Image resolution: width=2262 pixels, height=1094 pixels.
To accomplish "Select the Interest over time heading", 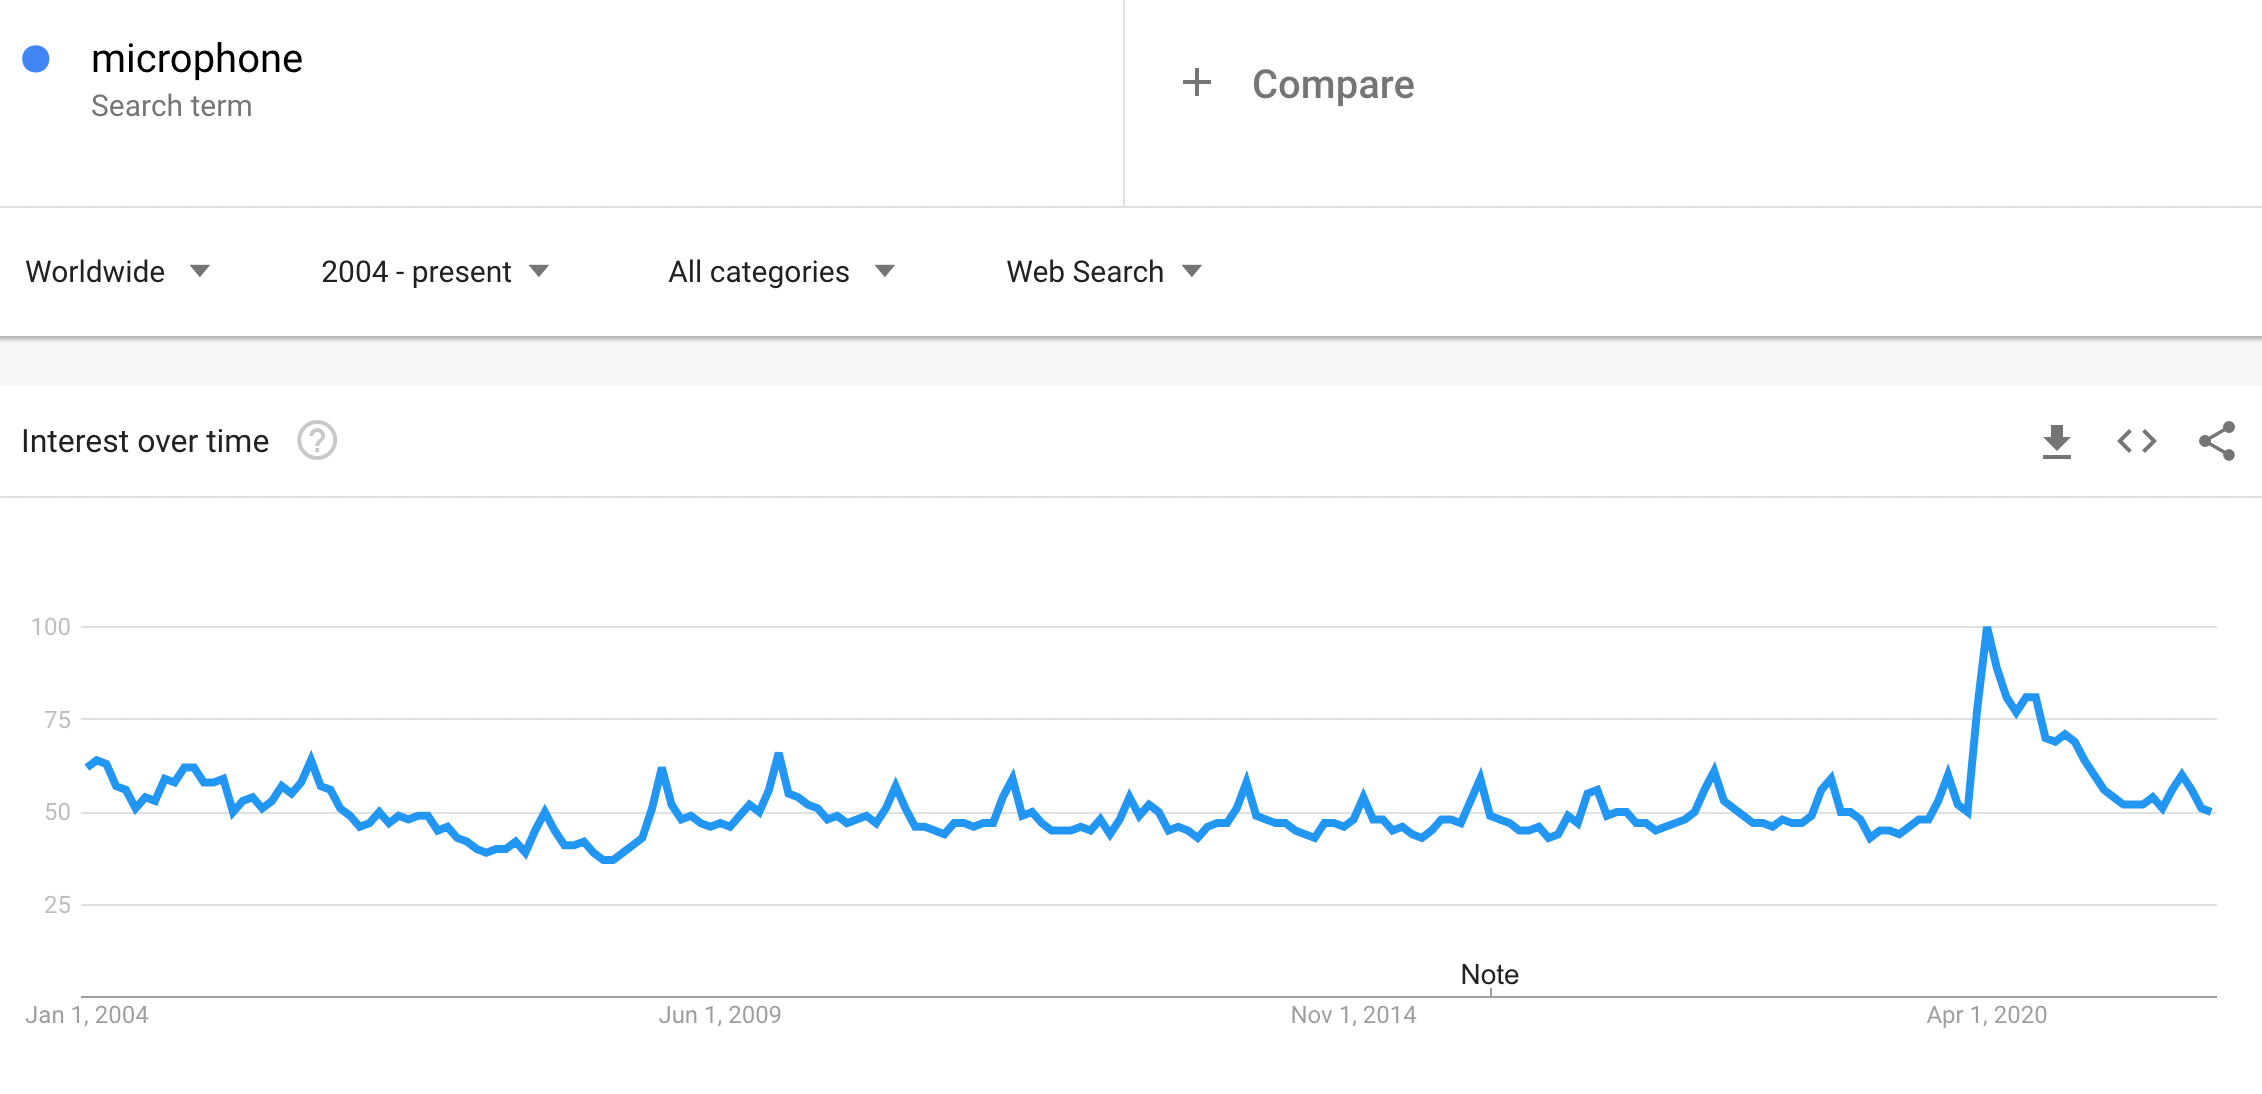I will [145, 441].
